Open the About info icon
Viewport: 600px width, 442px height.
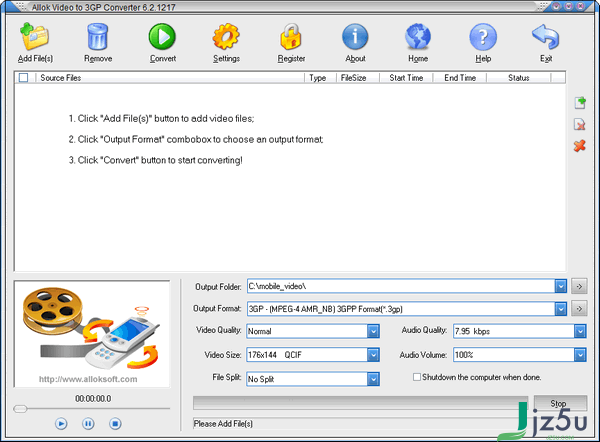coord(355,37)
